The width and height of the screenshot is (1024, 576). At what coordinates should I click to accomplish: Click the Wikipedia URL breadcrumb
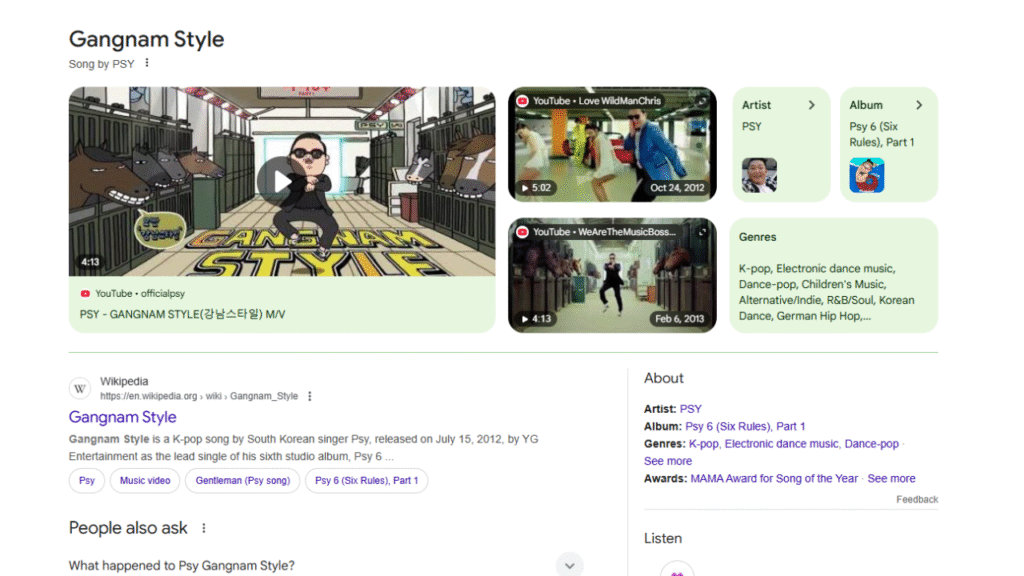199,396
